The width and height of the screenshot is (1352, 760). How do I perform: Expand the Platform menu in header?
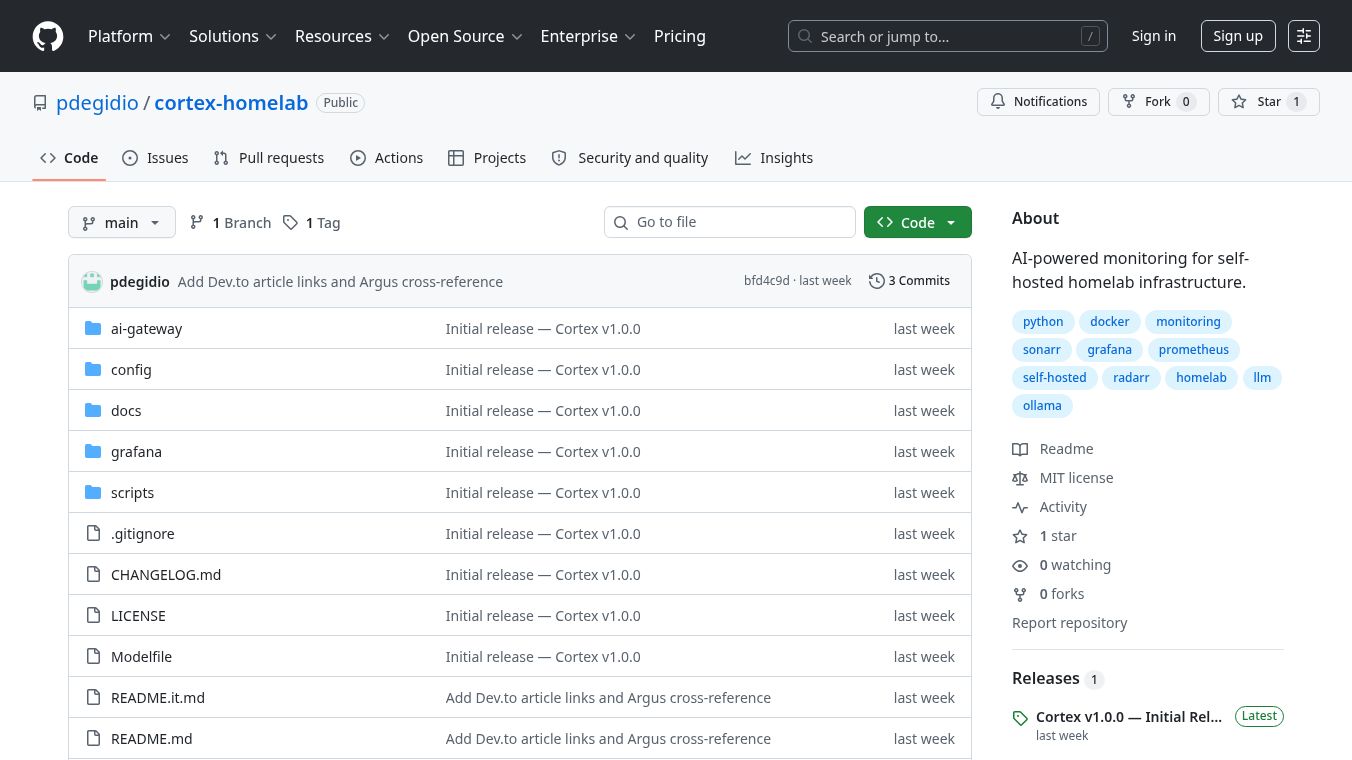tap(129, 36)
